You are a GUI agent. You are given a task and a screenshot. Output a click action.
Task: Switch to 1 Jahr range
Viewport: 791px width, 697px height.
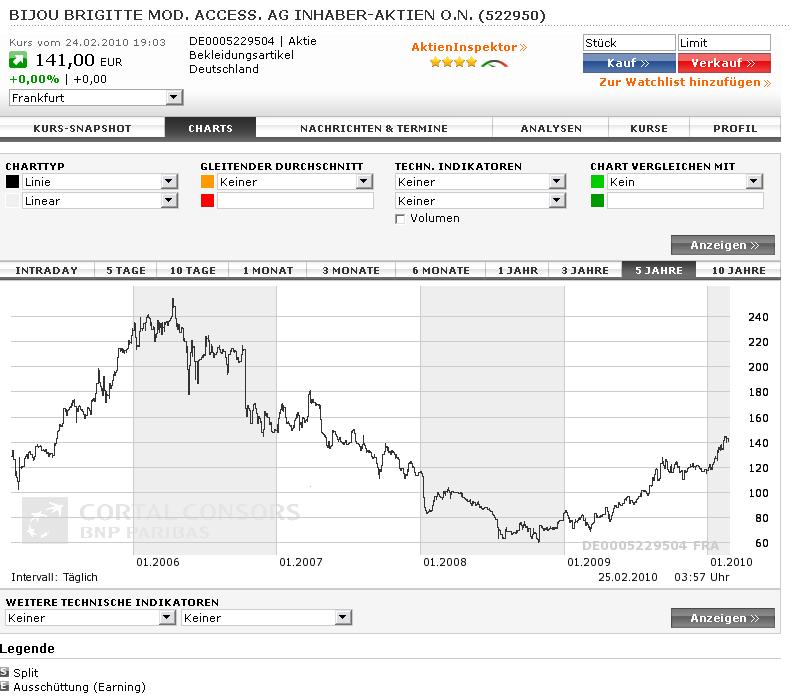click(518, 270)
